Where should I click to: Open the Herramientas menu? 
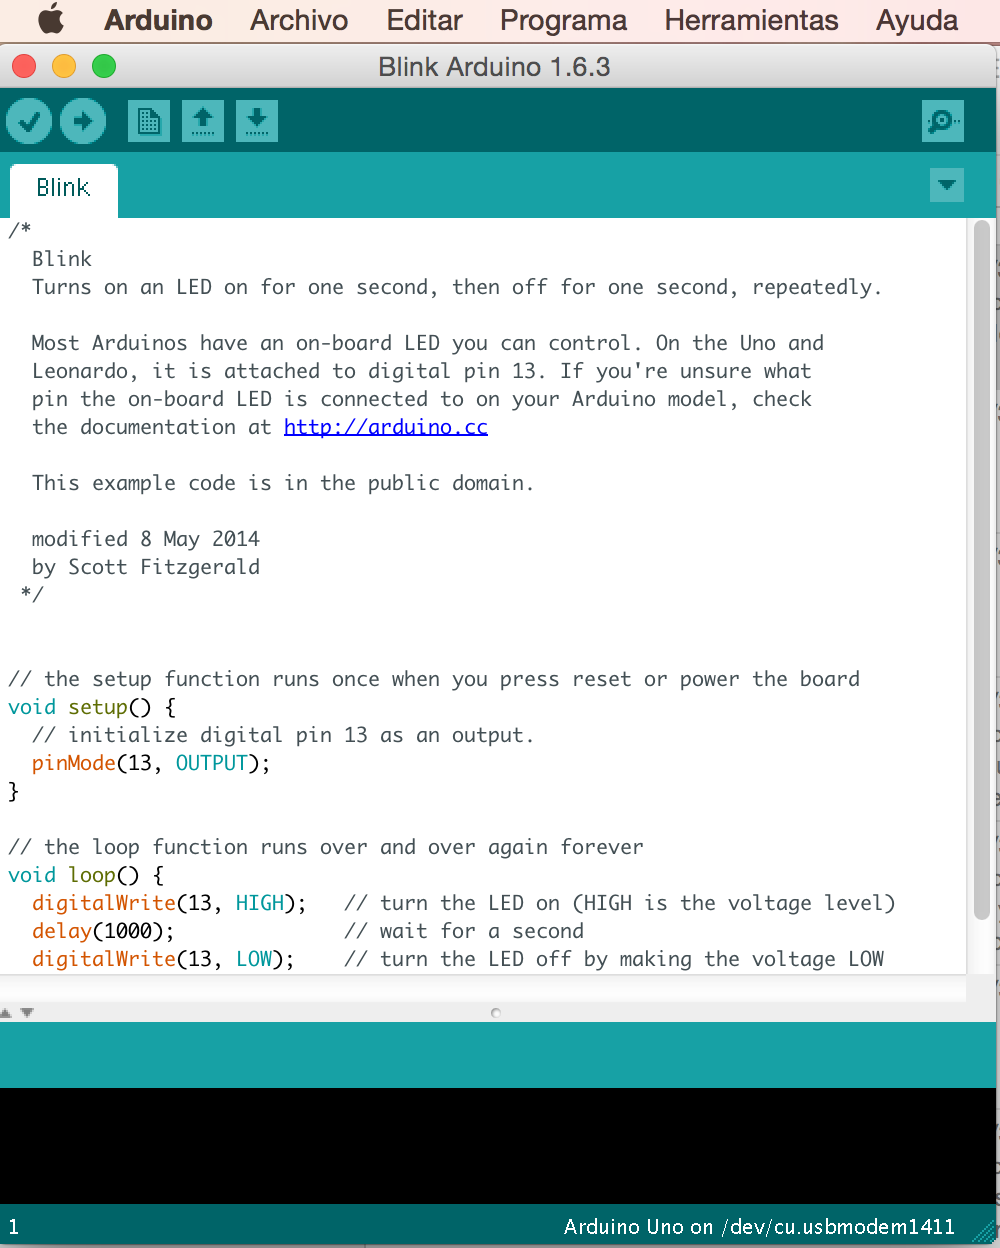click(x=752, y=20)
